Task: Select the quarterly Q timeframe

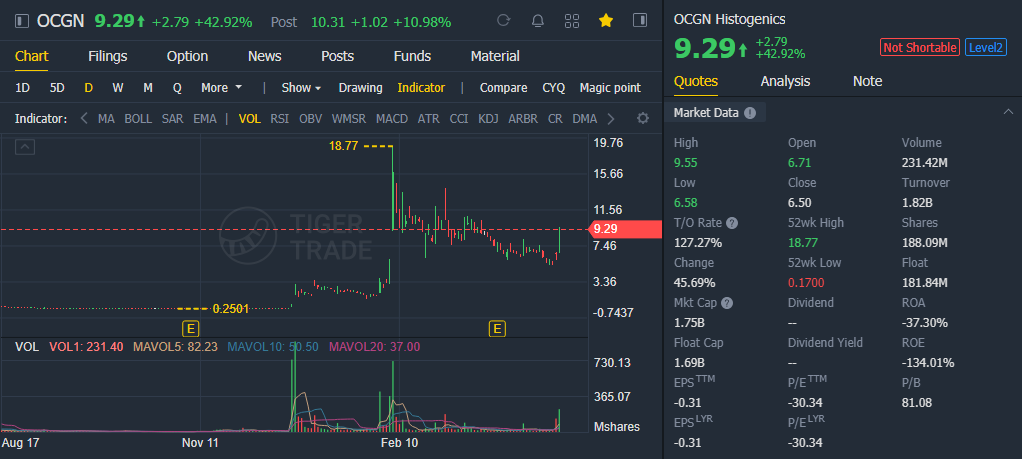Action: (x=177, y=87)
